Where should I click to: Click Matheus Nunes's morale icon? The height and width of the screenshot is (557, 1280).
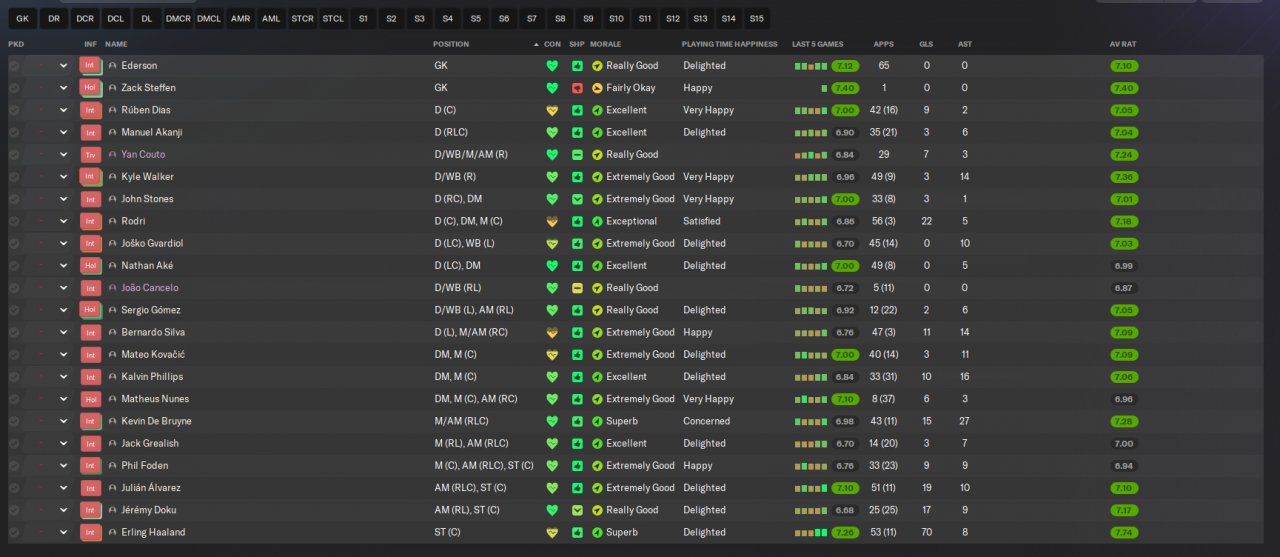[x=597, y=399]
